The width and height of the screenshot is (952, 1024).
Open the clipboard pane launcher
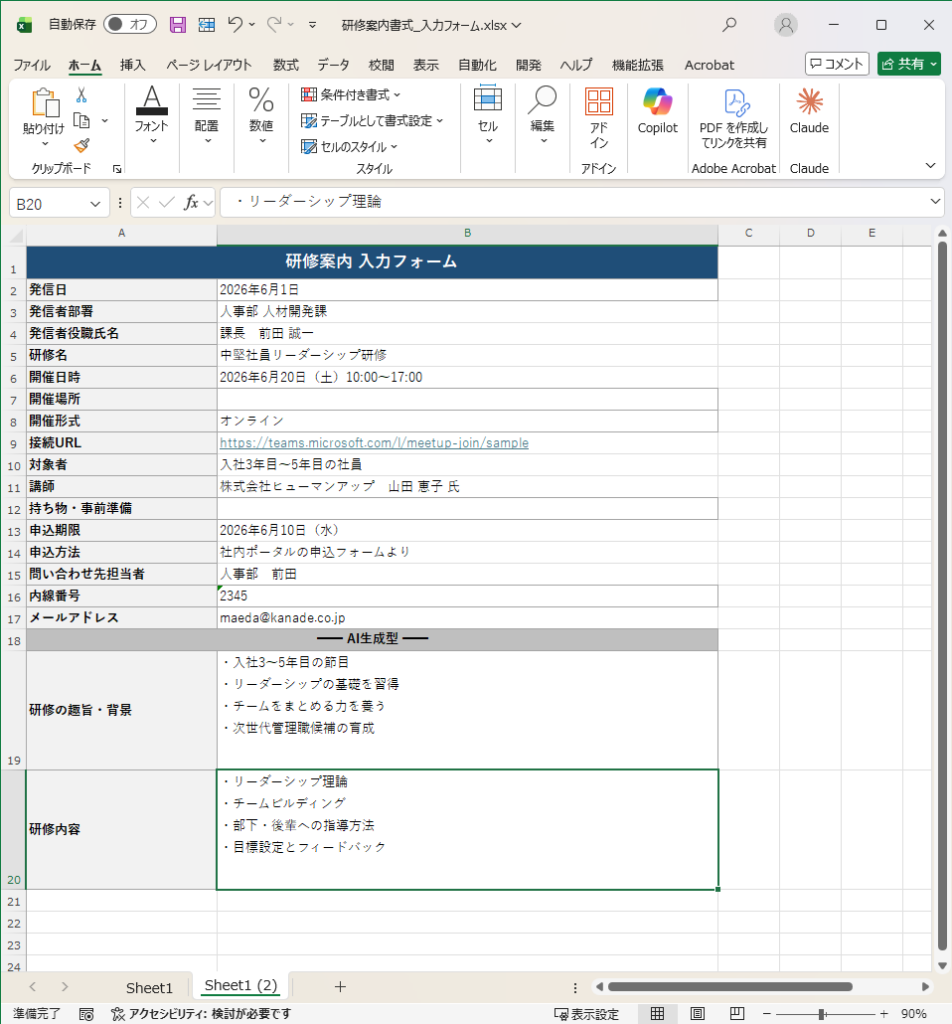click(x=117, y=168)
